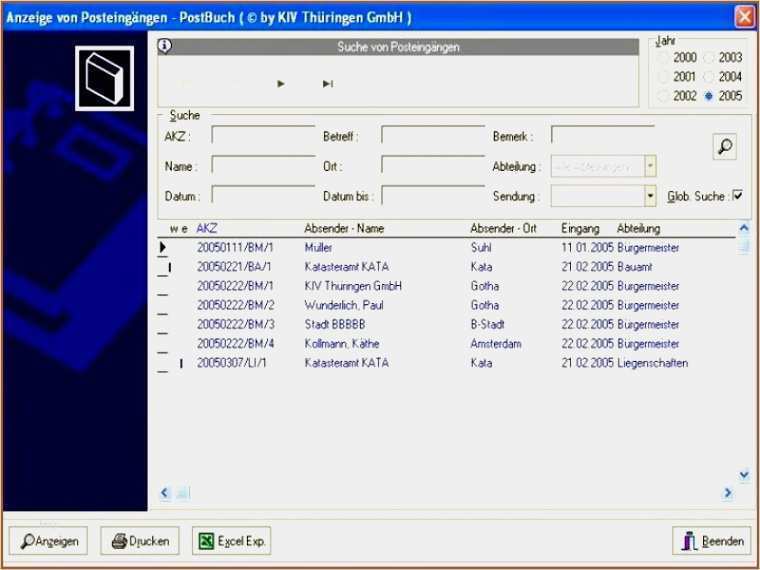Close the PostBuch window
Viewport: 760px width, 570px height.
coord(744,17)
